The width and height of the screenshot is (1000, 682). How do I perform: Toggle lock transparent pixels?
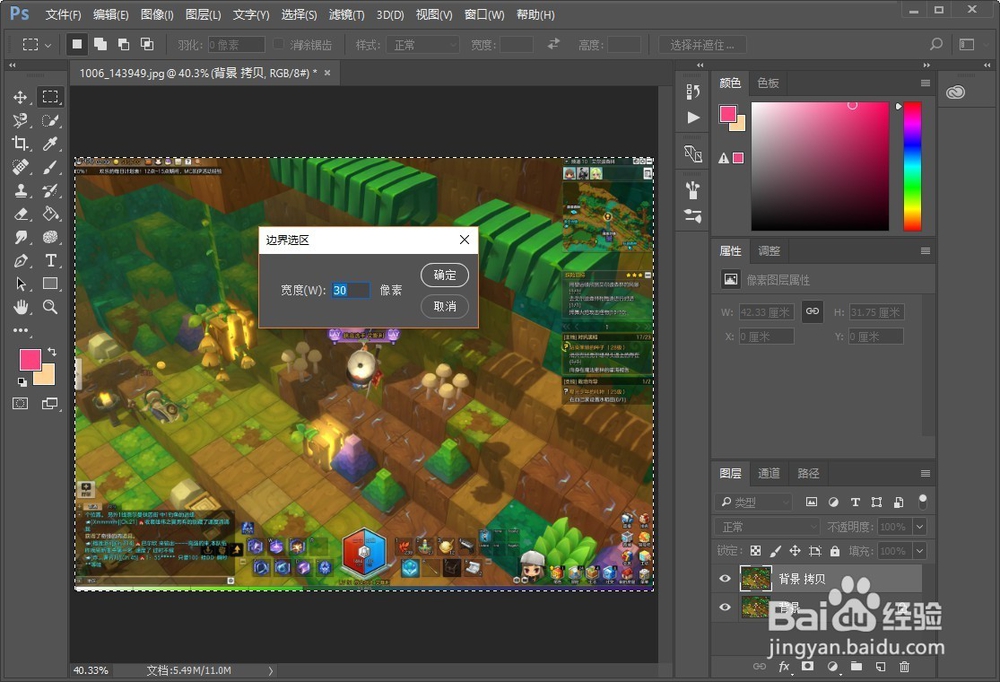755,551
